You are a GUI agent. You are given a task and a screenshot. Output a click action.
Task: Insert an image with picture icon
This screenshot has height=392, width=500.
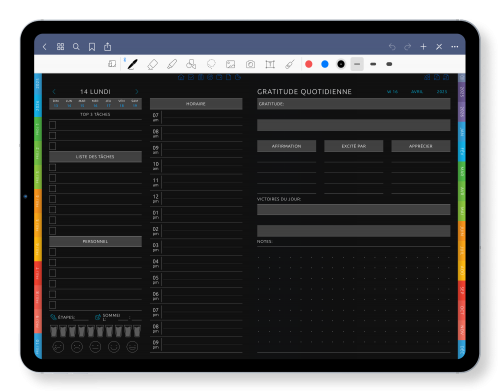(230, 64)
